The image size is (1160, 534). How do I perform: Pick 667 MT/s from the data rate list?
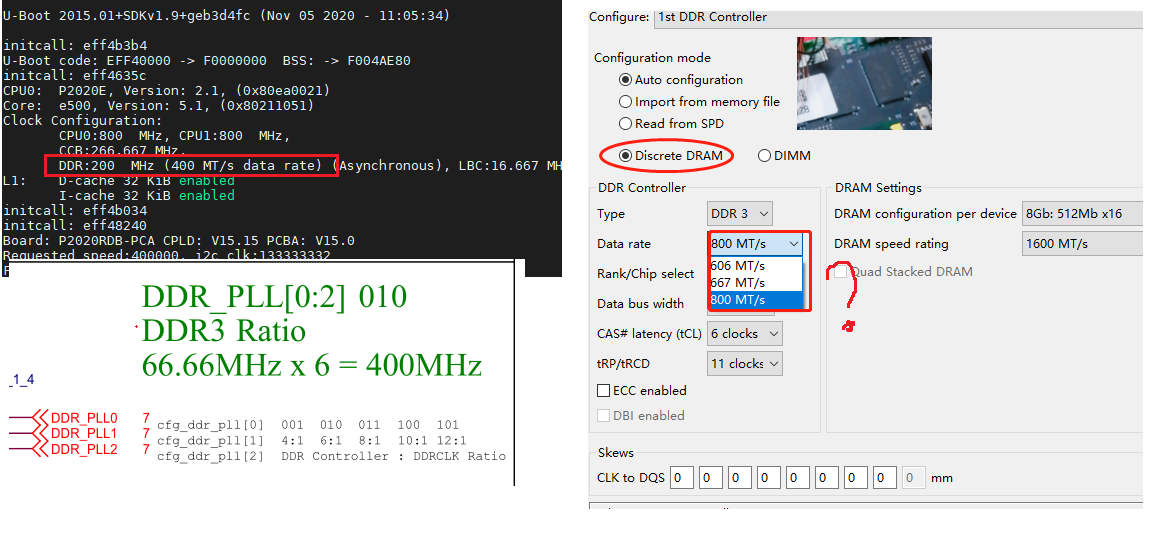[x=755, y=283]
